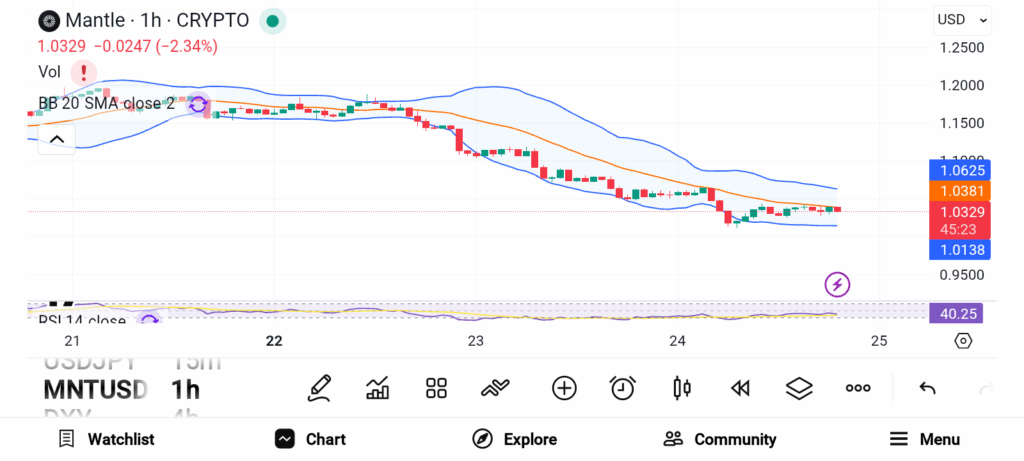Open the indicators wave-line icon
Viewport: 1024px width, 461px height.
tap(496, 388)
